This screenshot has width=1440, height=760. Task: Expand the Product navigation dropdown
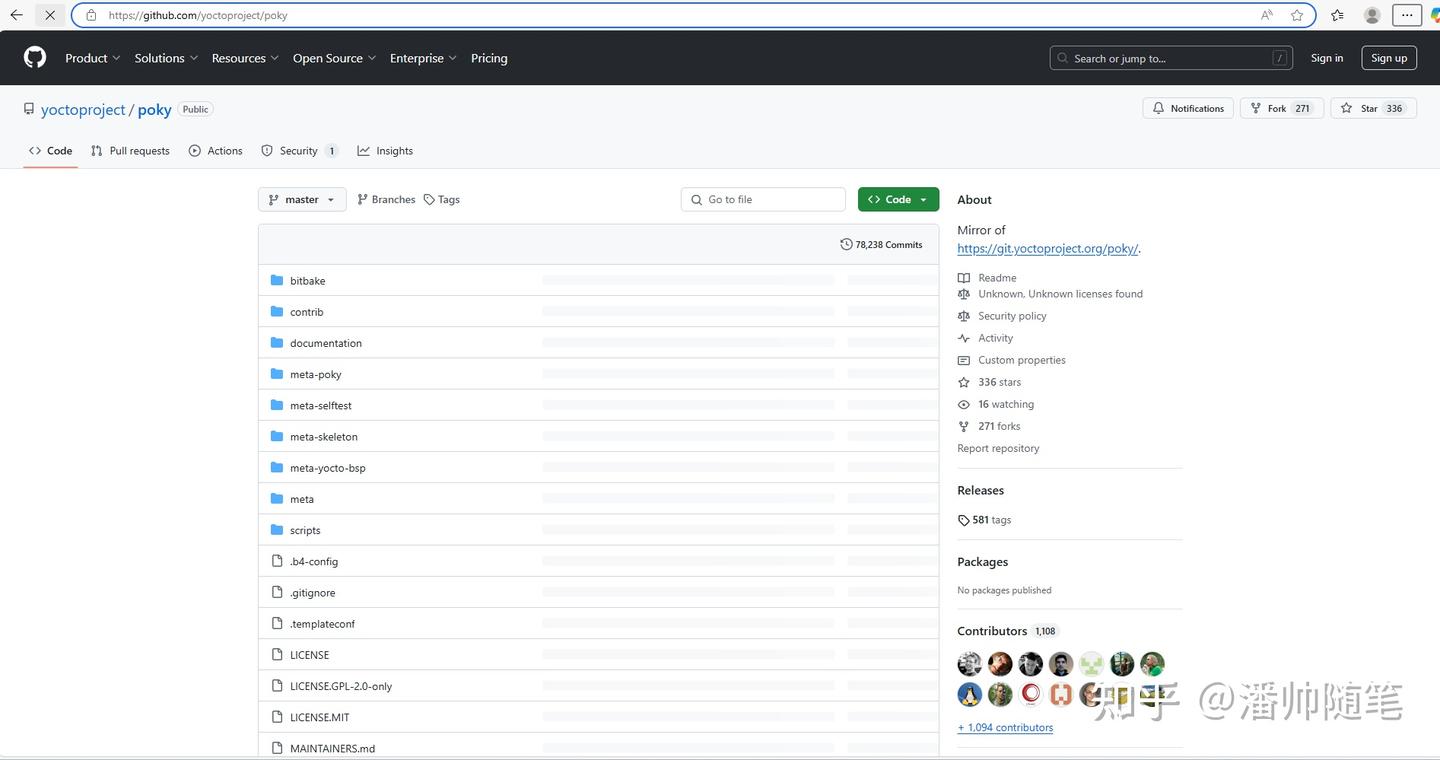(93, 58)
